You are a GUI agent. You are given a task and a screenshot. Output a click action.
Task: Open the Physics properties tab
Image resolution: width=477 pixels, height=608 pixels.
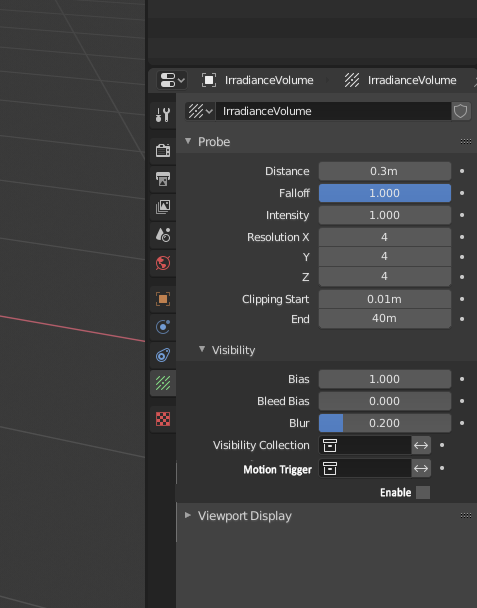(163, 327)
